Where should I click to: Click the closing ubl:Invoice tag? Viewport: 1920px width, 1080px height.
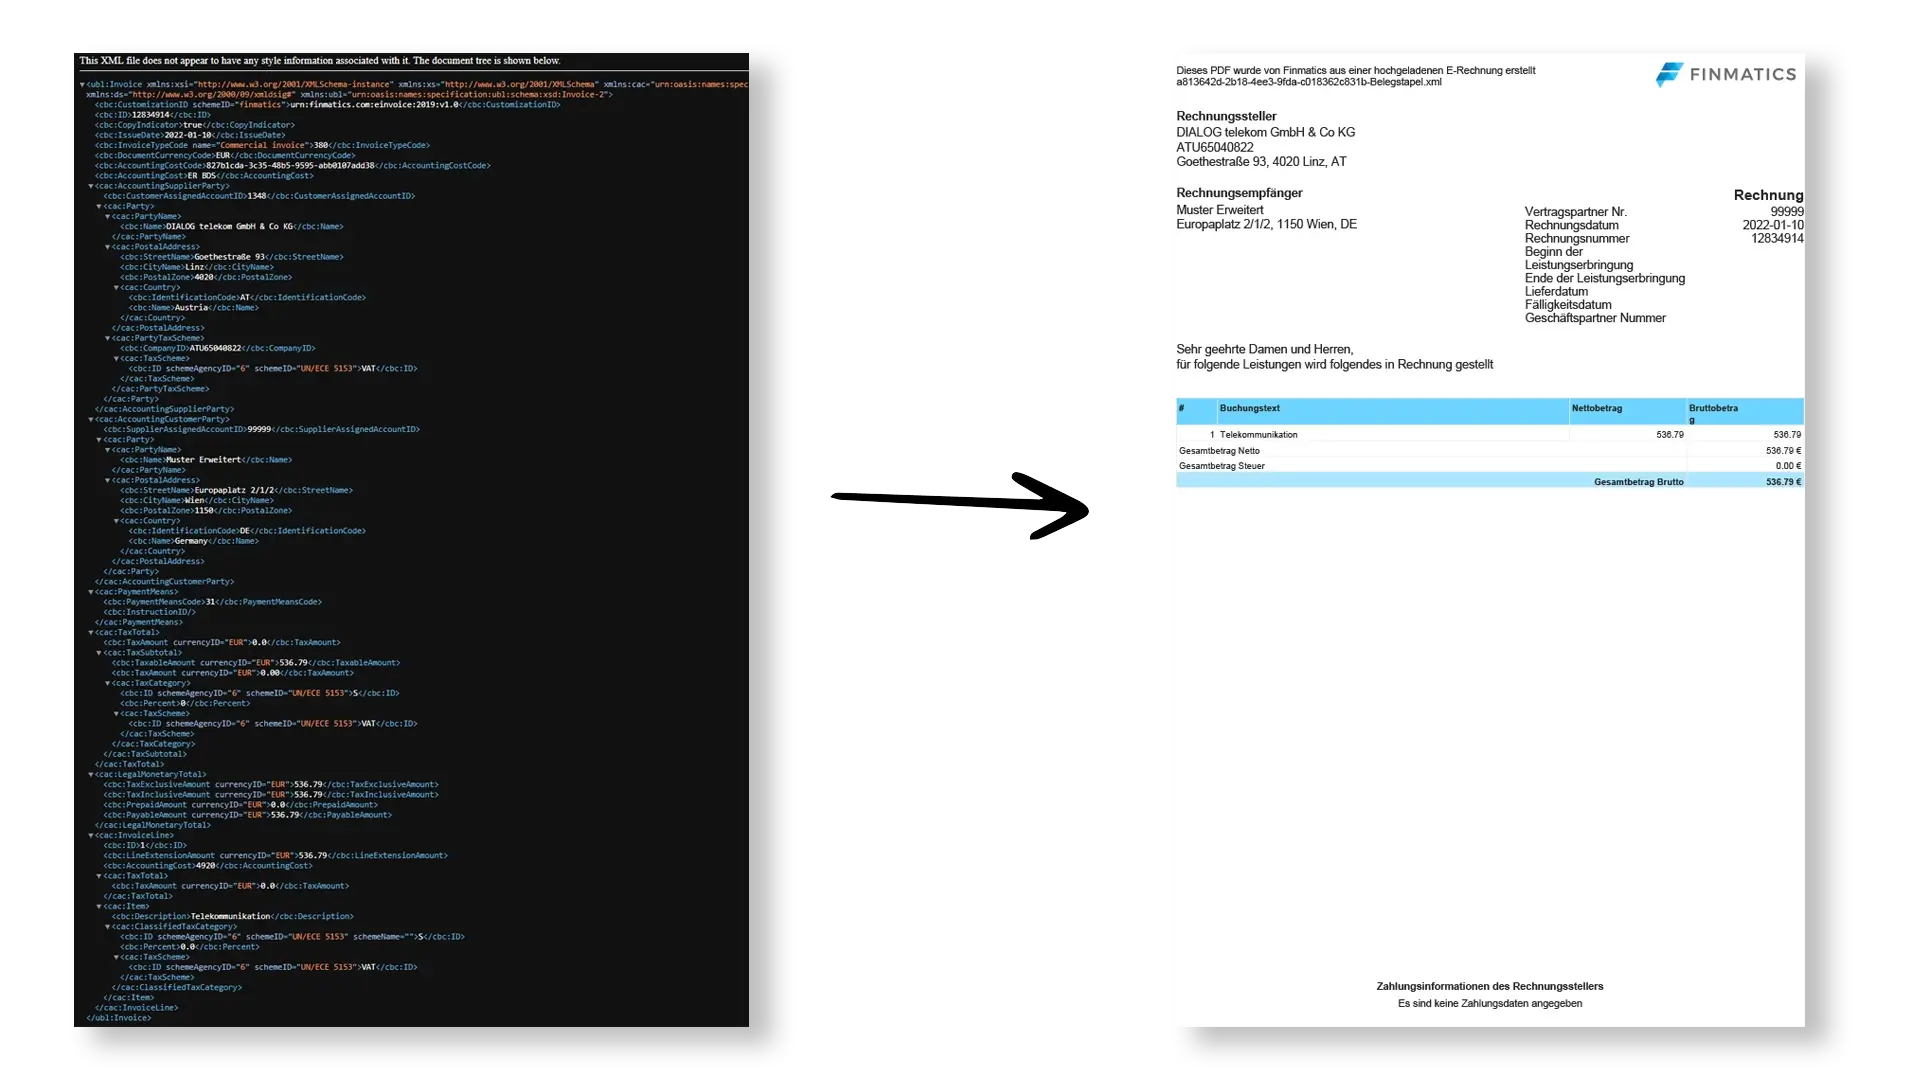point(119,1018)
